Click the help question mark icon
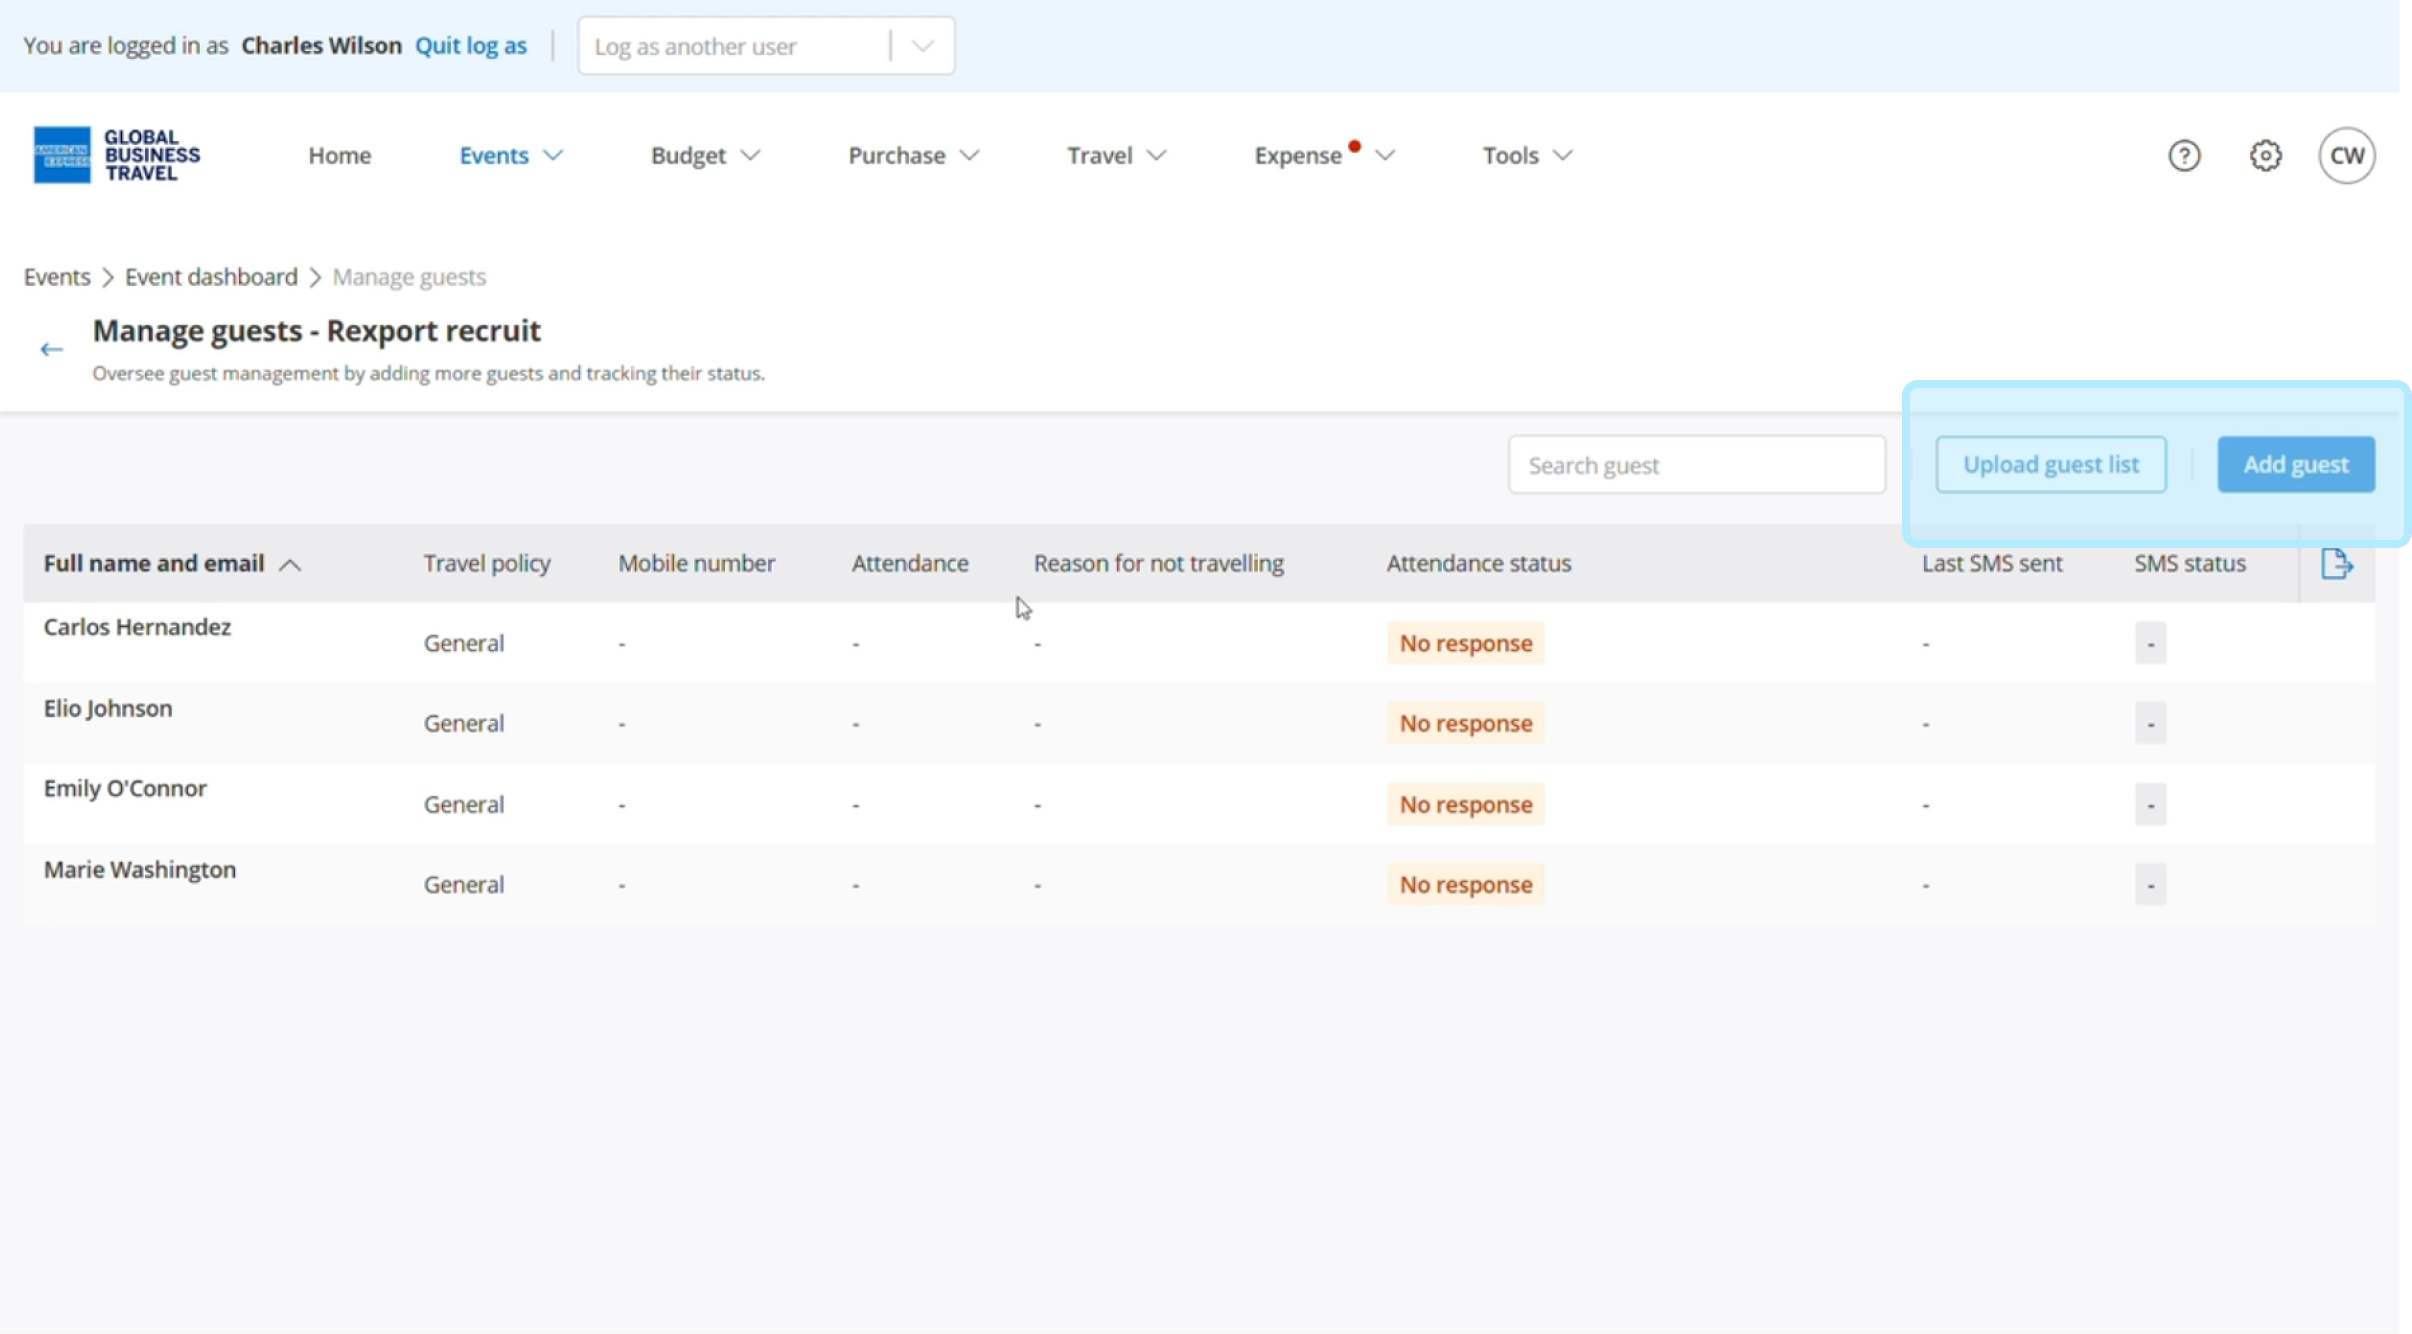Viewport: 2412px width, 1334px height. pos(2184,156)
